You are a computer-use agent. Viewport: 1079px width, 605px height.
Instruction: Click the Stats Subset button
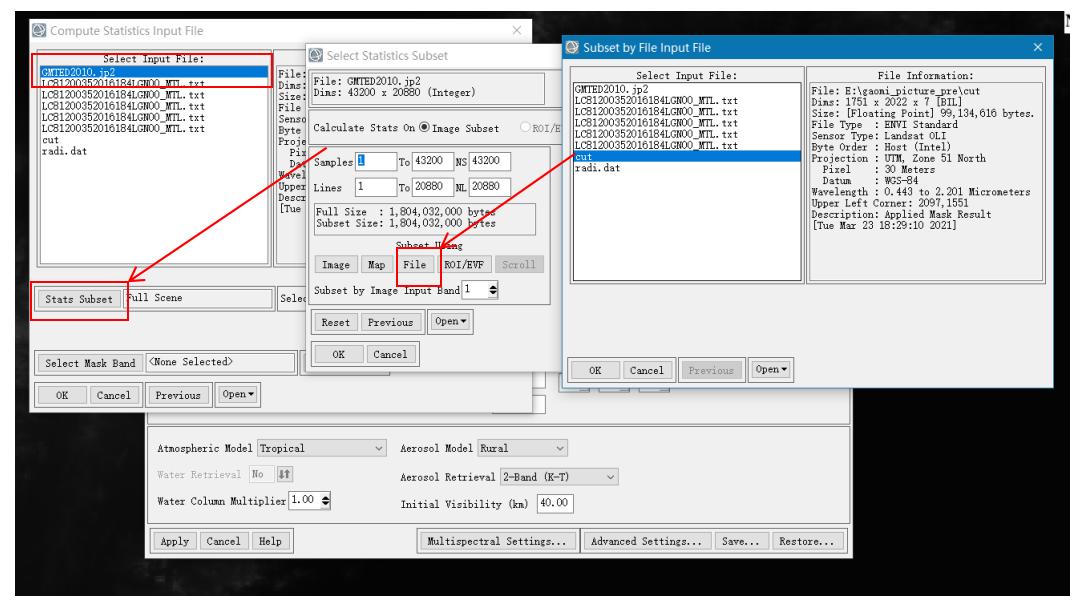point(78,299)
